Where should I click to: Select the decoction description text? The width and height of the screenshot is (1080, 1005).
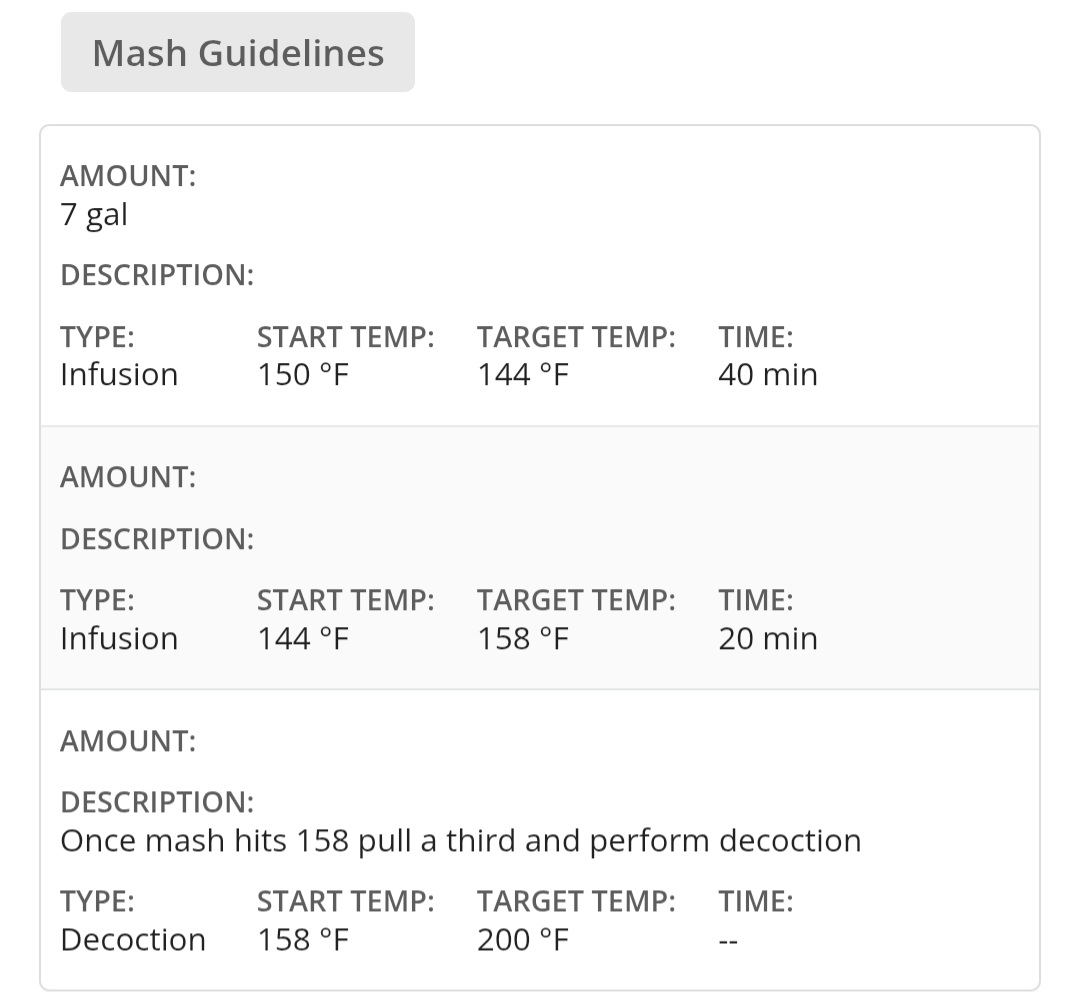pos(460,841)
